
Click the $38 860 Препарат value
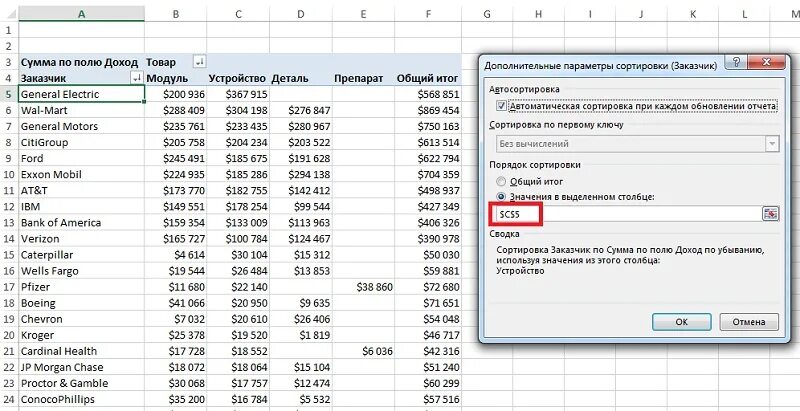pos(363,287)
